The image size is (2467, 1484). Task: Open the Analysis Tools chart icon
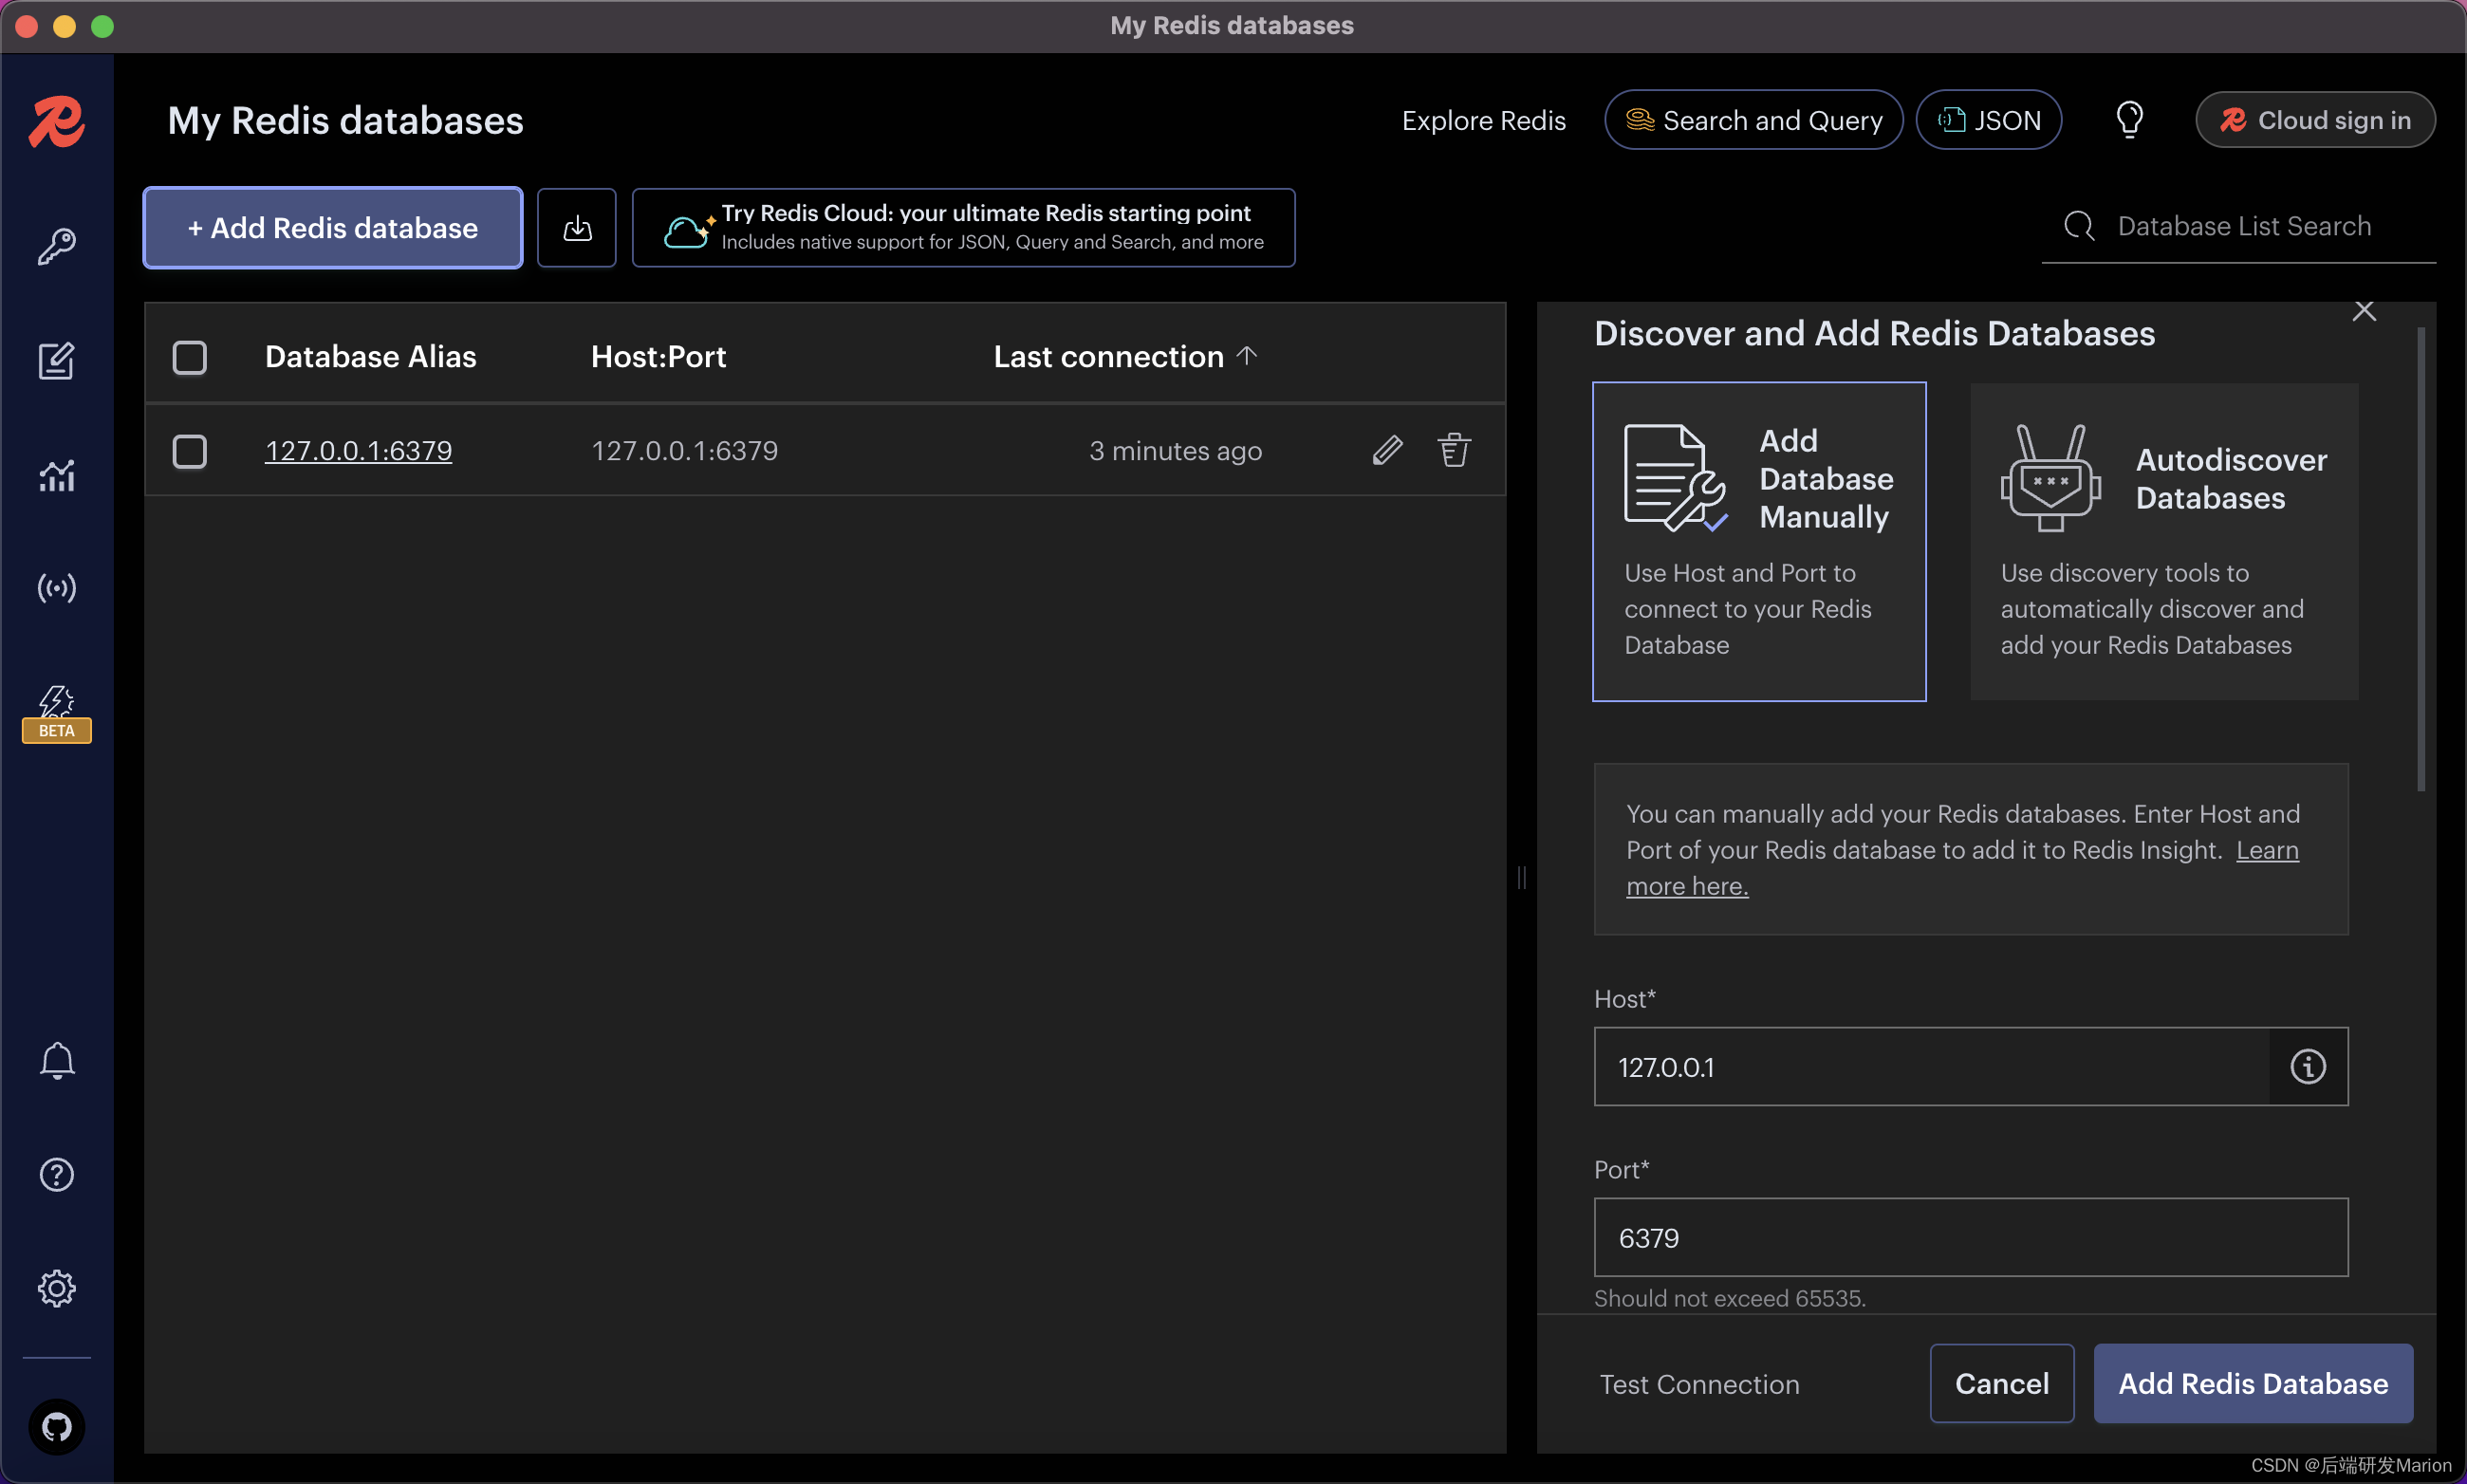coord(56,475)
